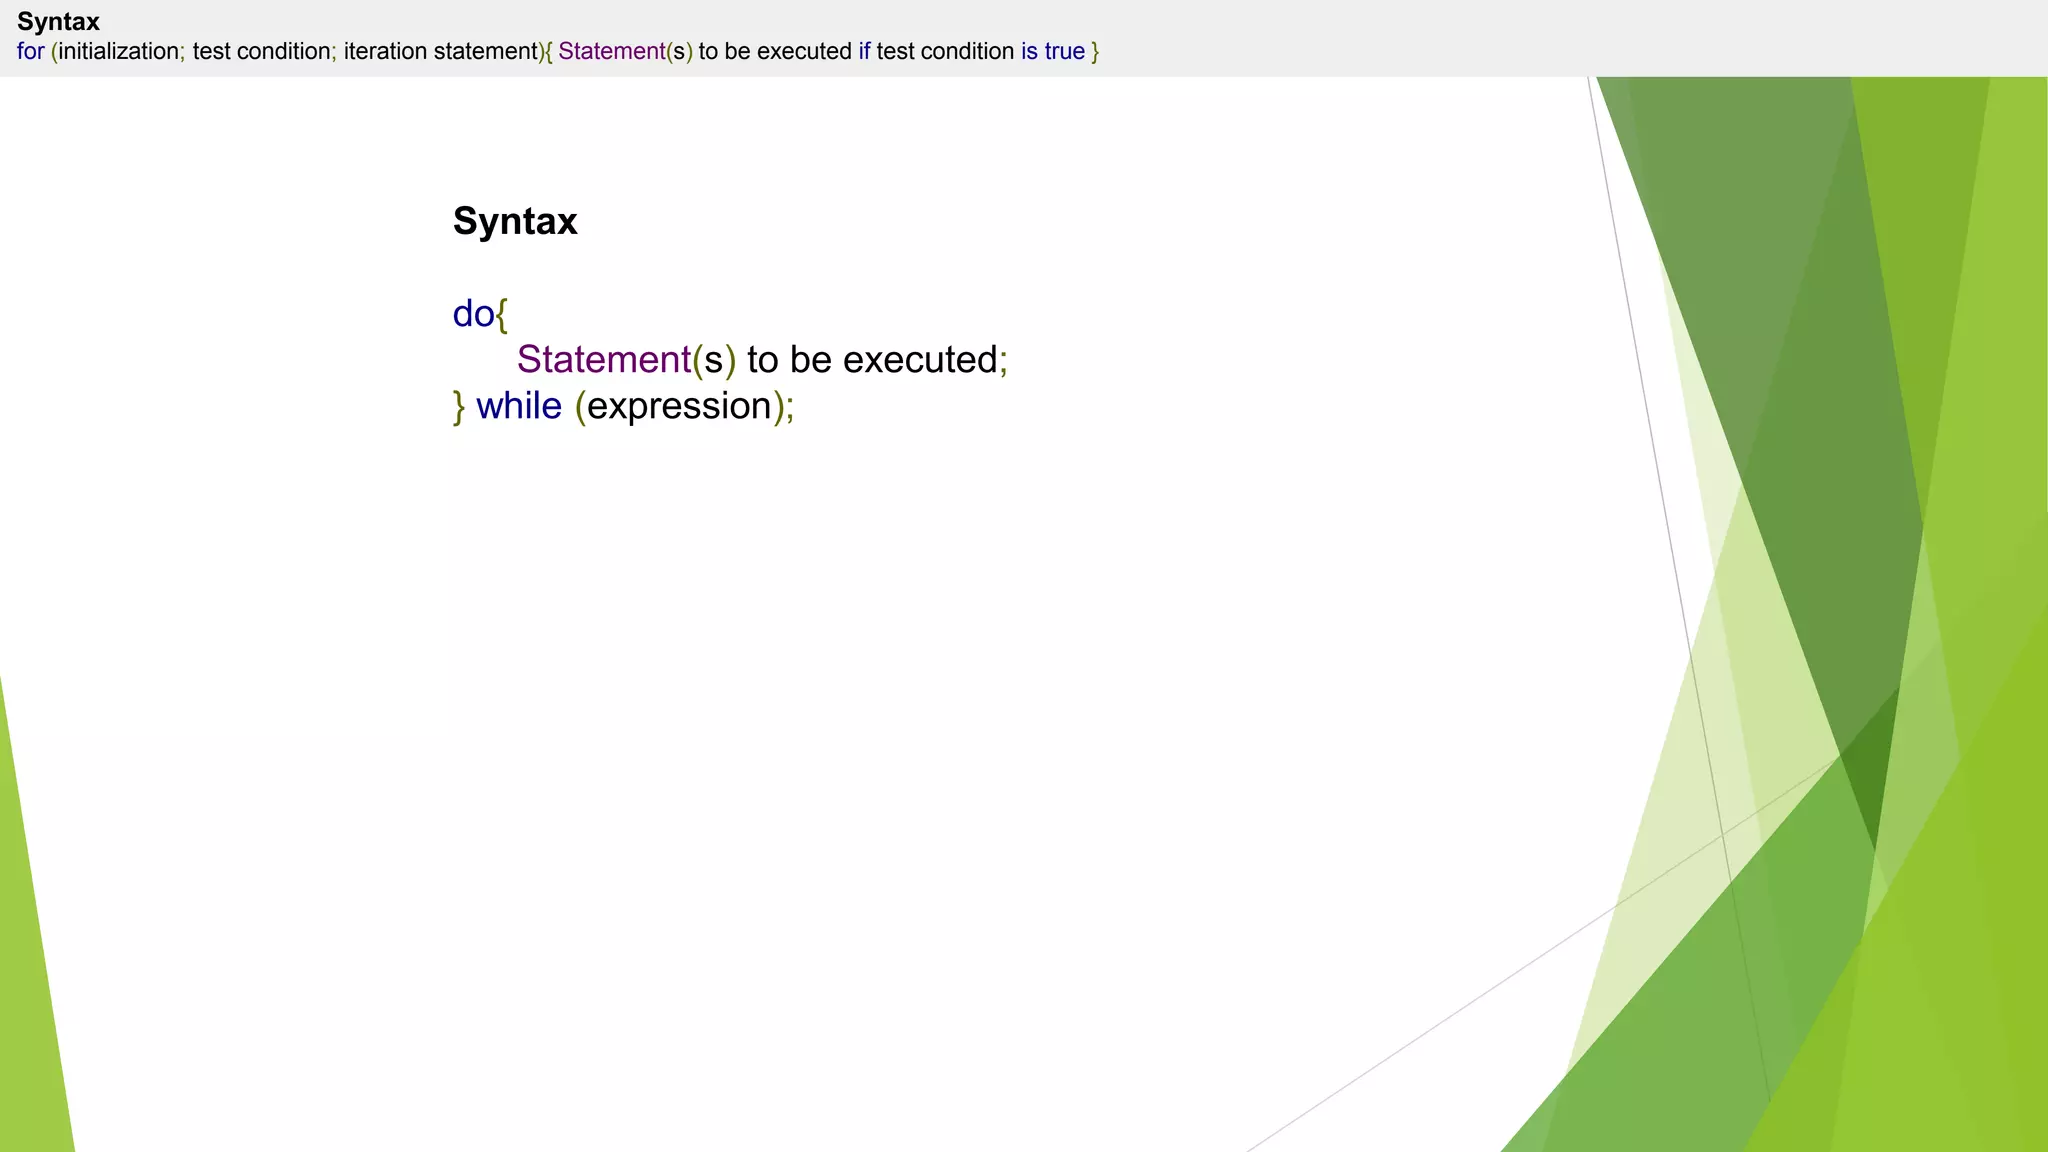Click the blue 'while' keyword

518,406
